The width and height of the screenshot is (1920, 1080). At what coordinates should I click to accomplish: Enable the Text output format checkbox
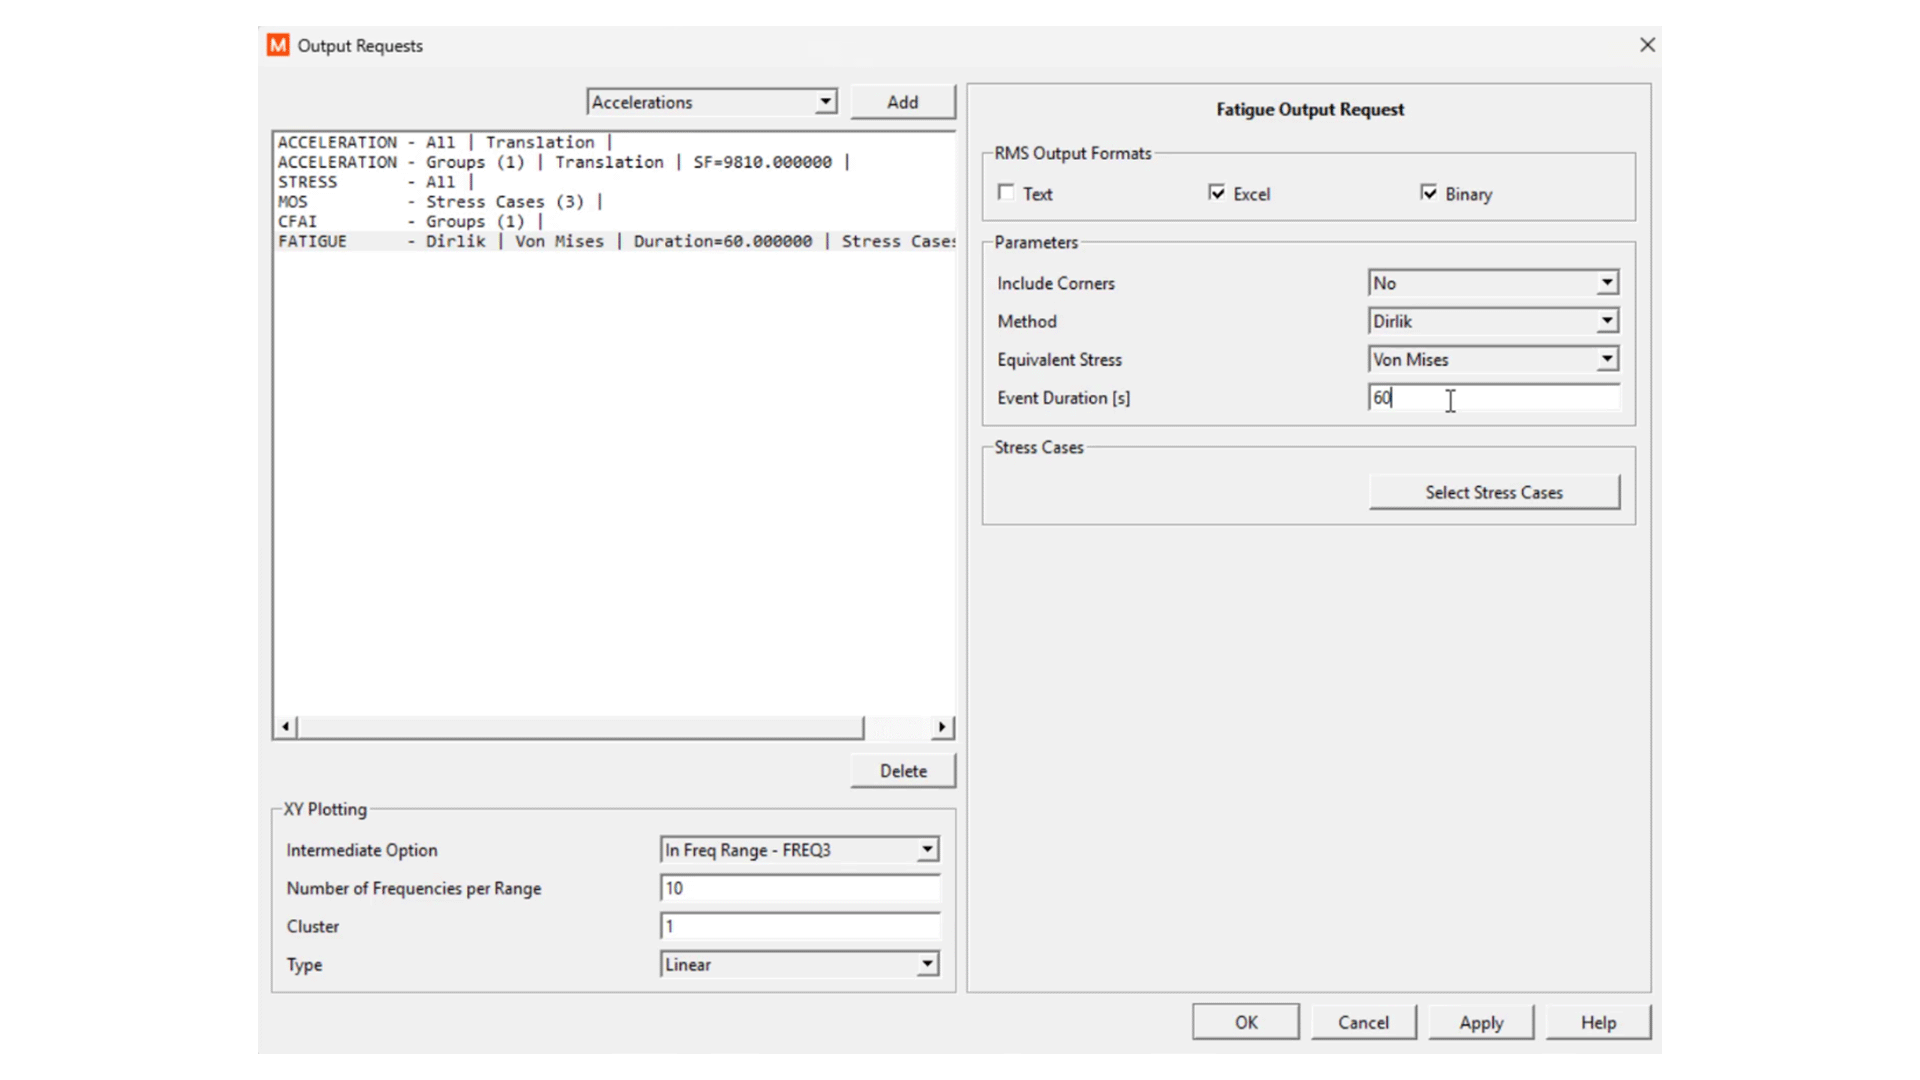[x=1006, y=192]
